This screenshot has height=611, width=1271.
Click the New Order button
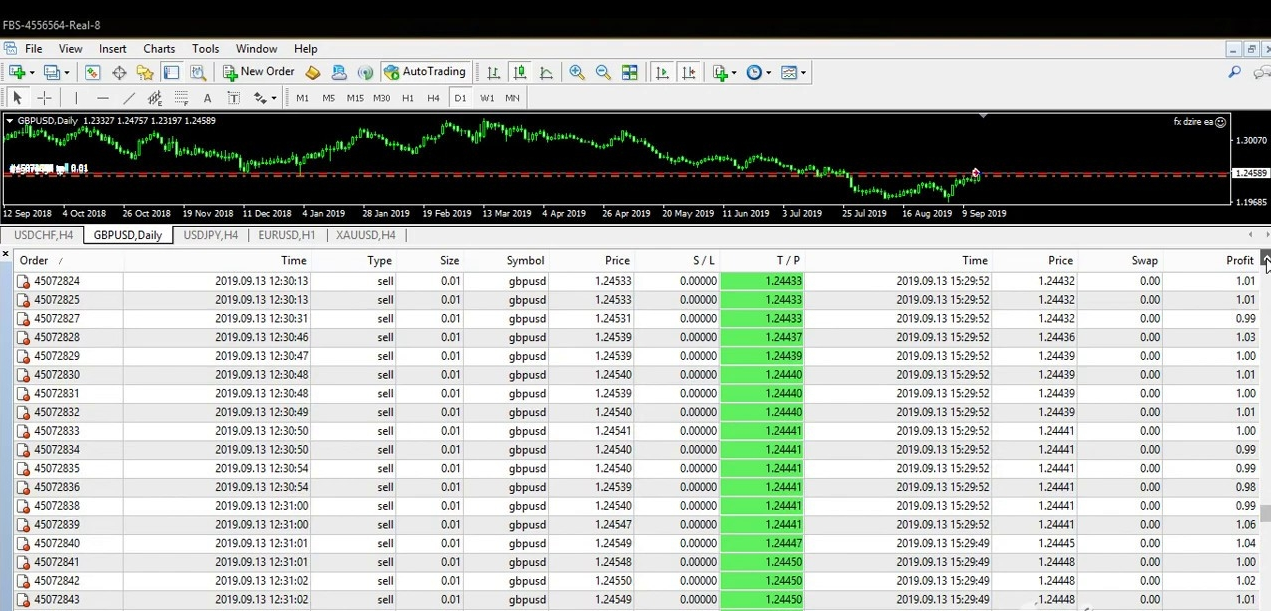click(258, 72)
